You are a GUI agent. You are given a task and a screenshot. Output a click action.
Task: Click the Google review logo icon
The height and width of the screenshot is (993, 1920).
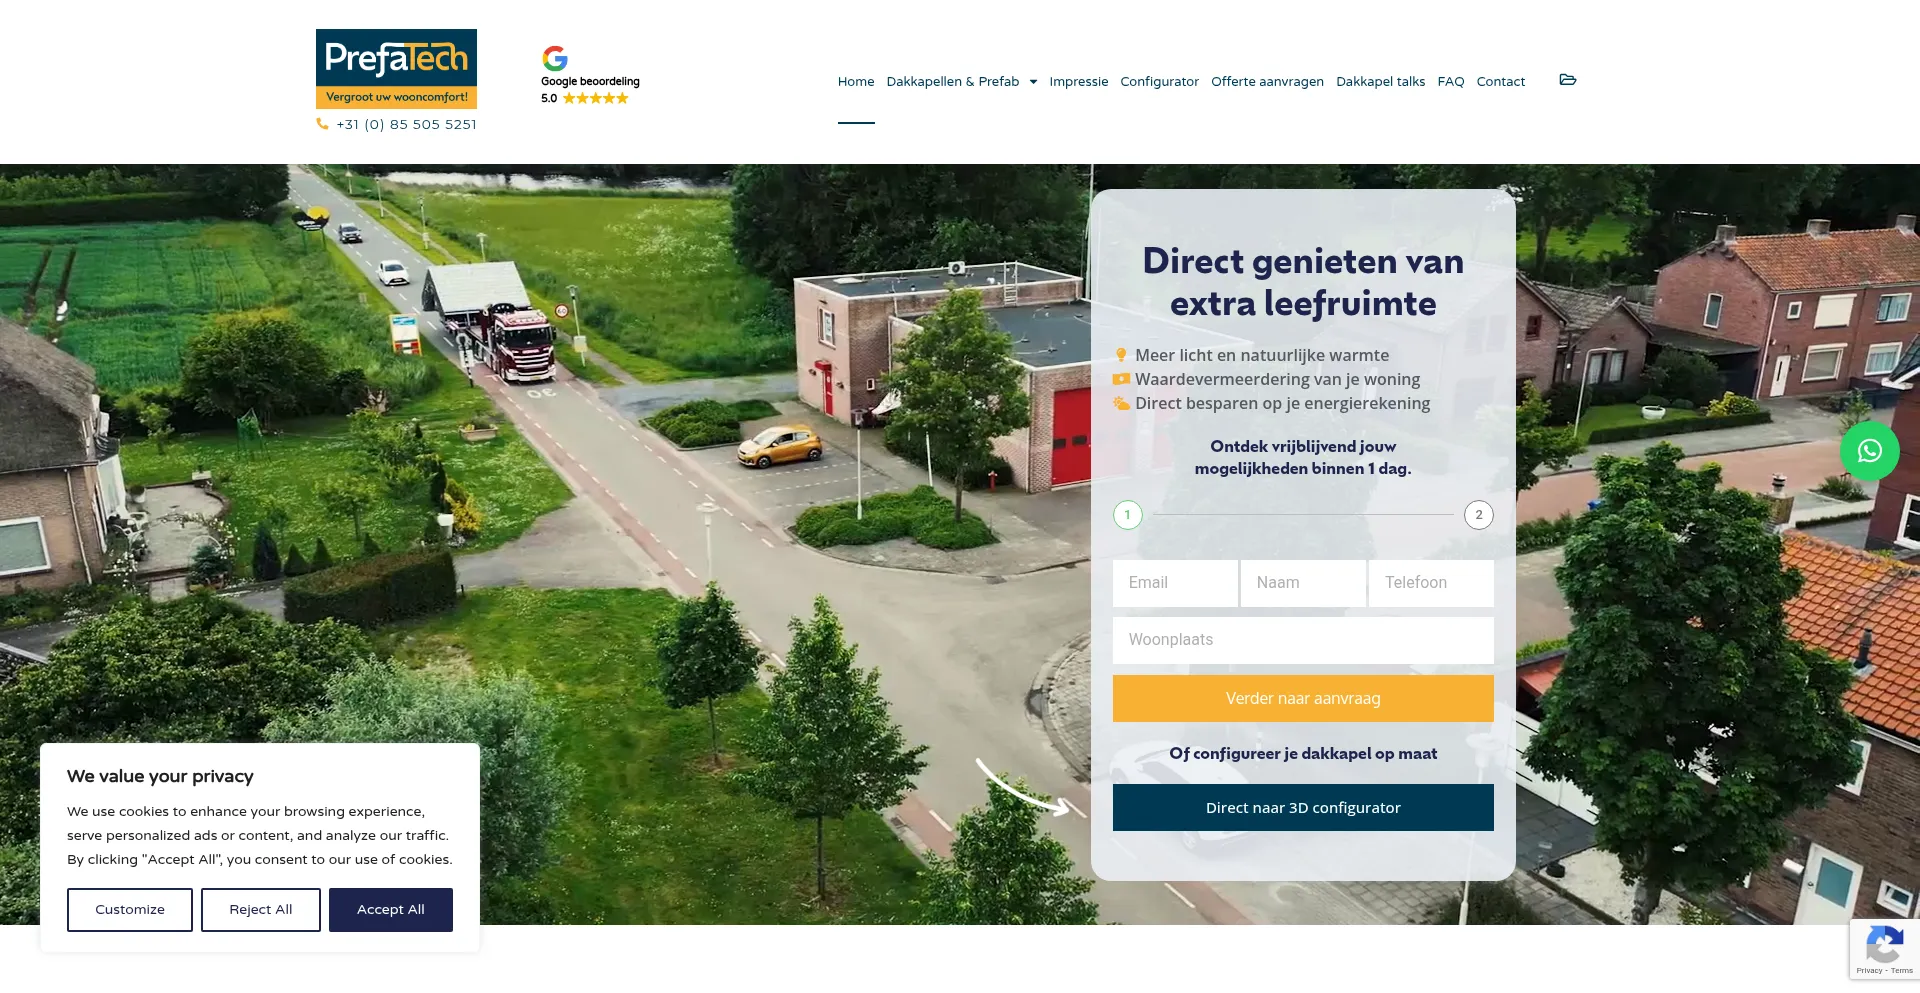555,58
